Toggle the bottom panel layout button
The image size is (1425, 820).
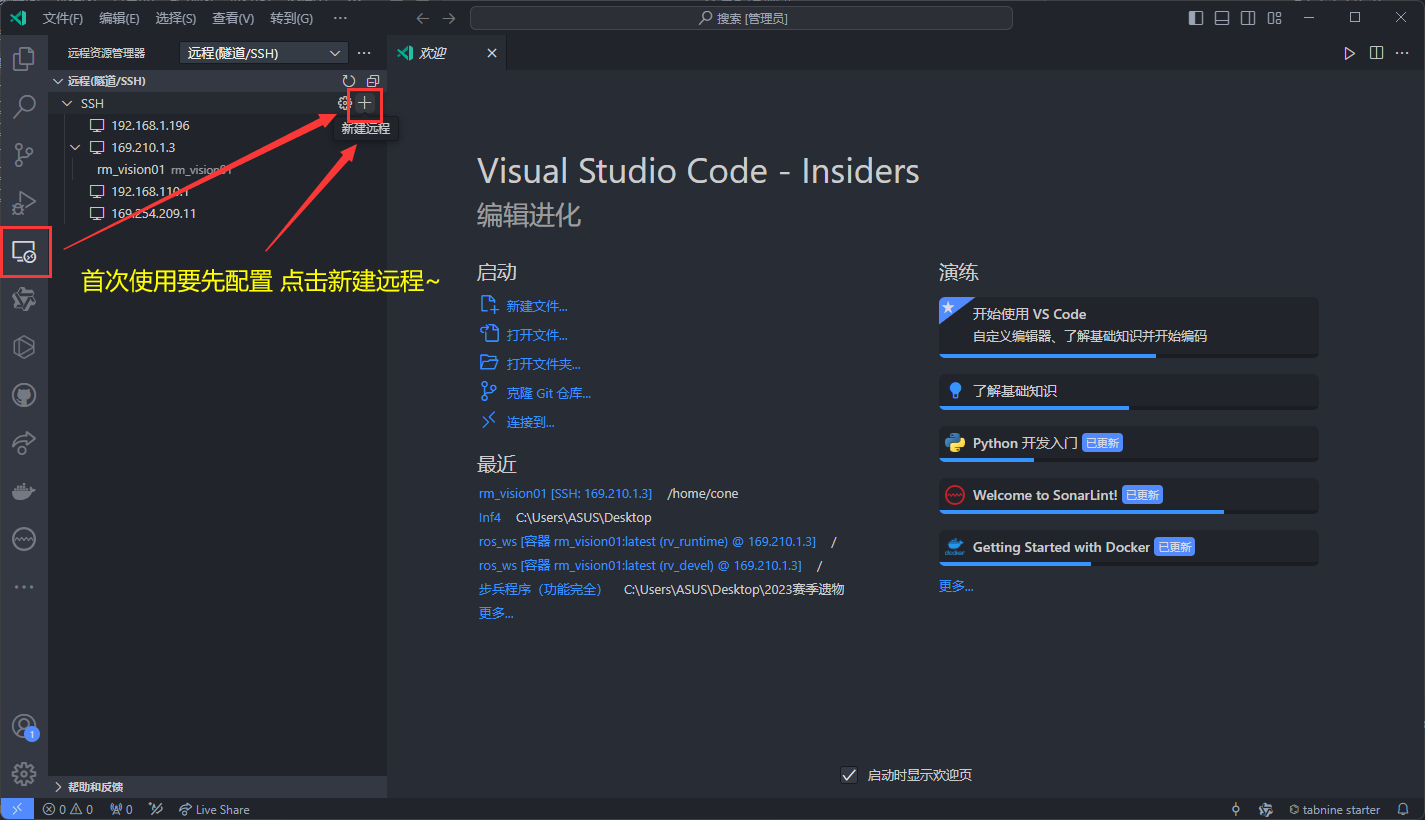1222,18
